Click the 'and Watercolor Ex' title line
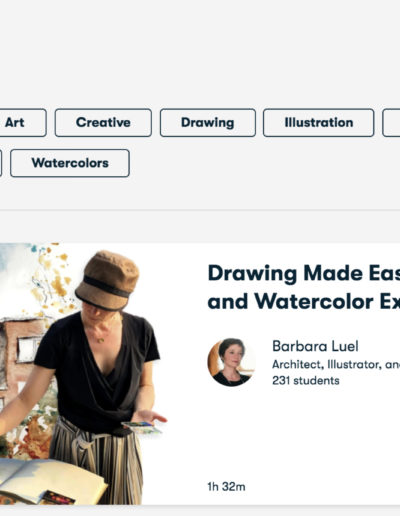Image resolution: width=400 pixels, height=516 pixels. [x=304, y=302]
